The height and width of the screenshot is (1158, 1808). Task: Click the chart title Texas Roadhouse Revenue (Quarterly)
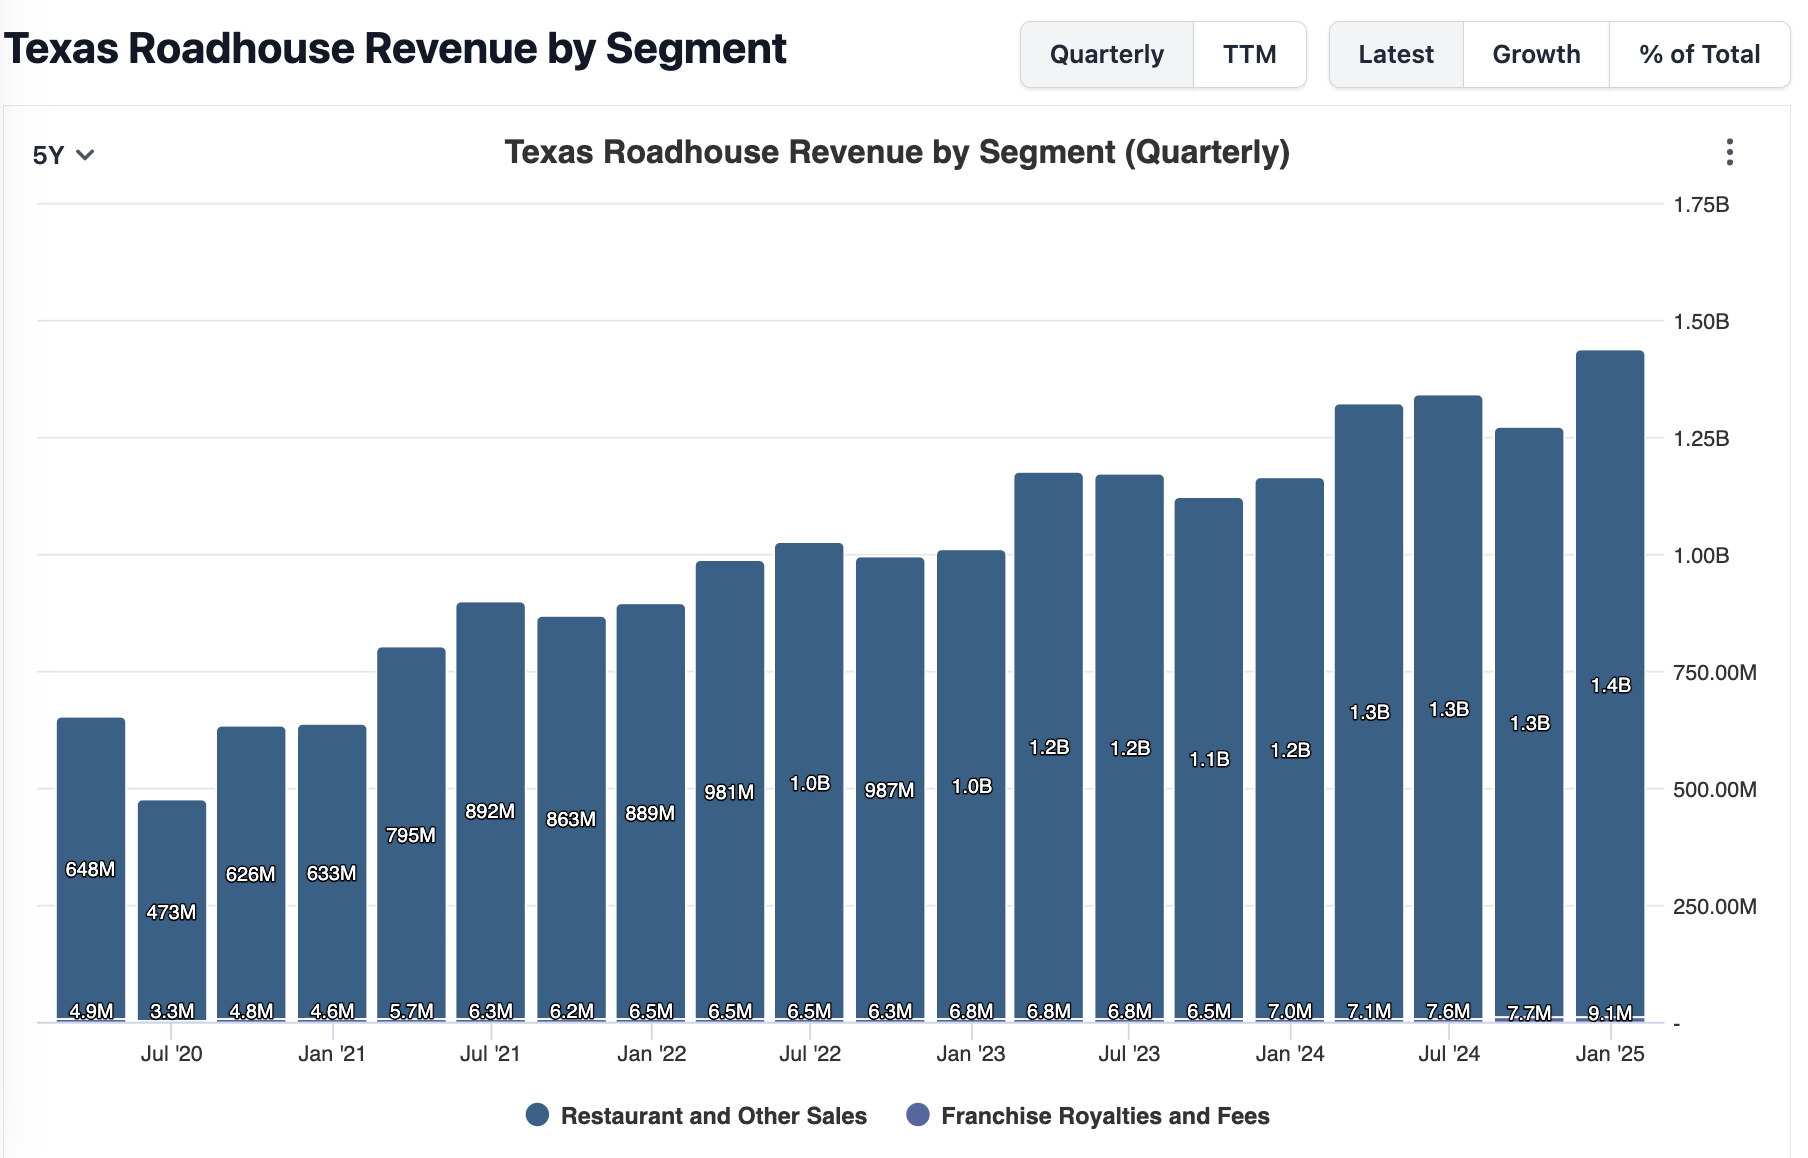[x=897, y=152]
